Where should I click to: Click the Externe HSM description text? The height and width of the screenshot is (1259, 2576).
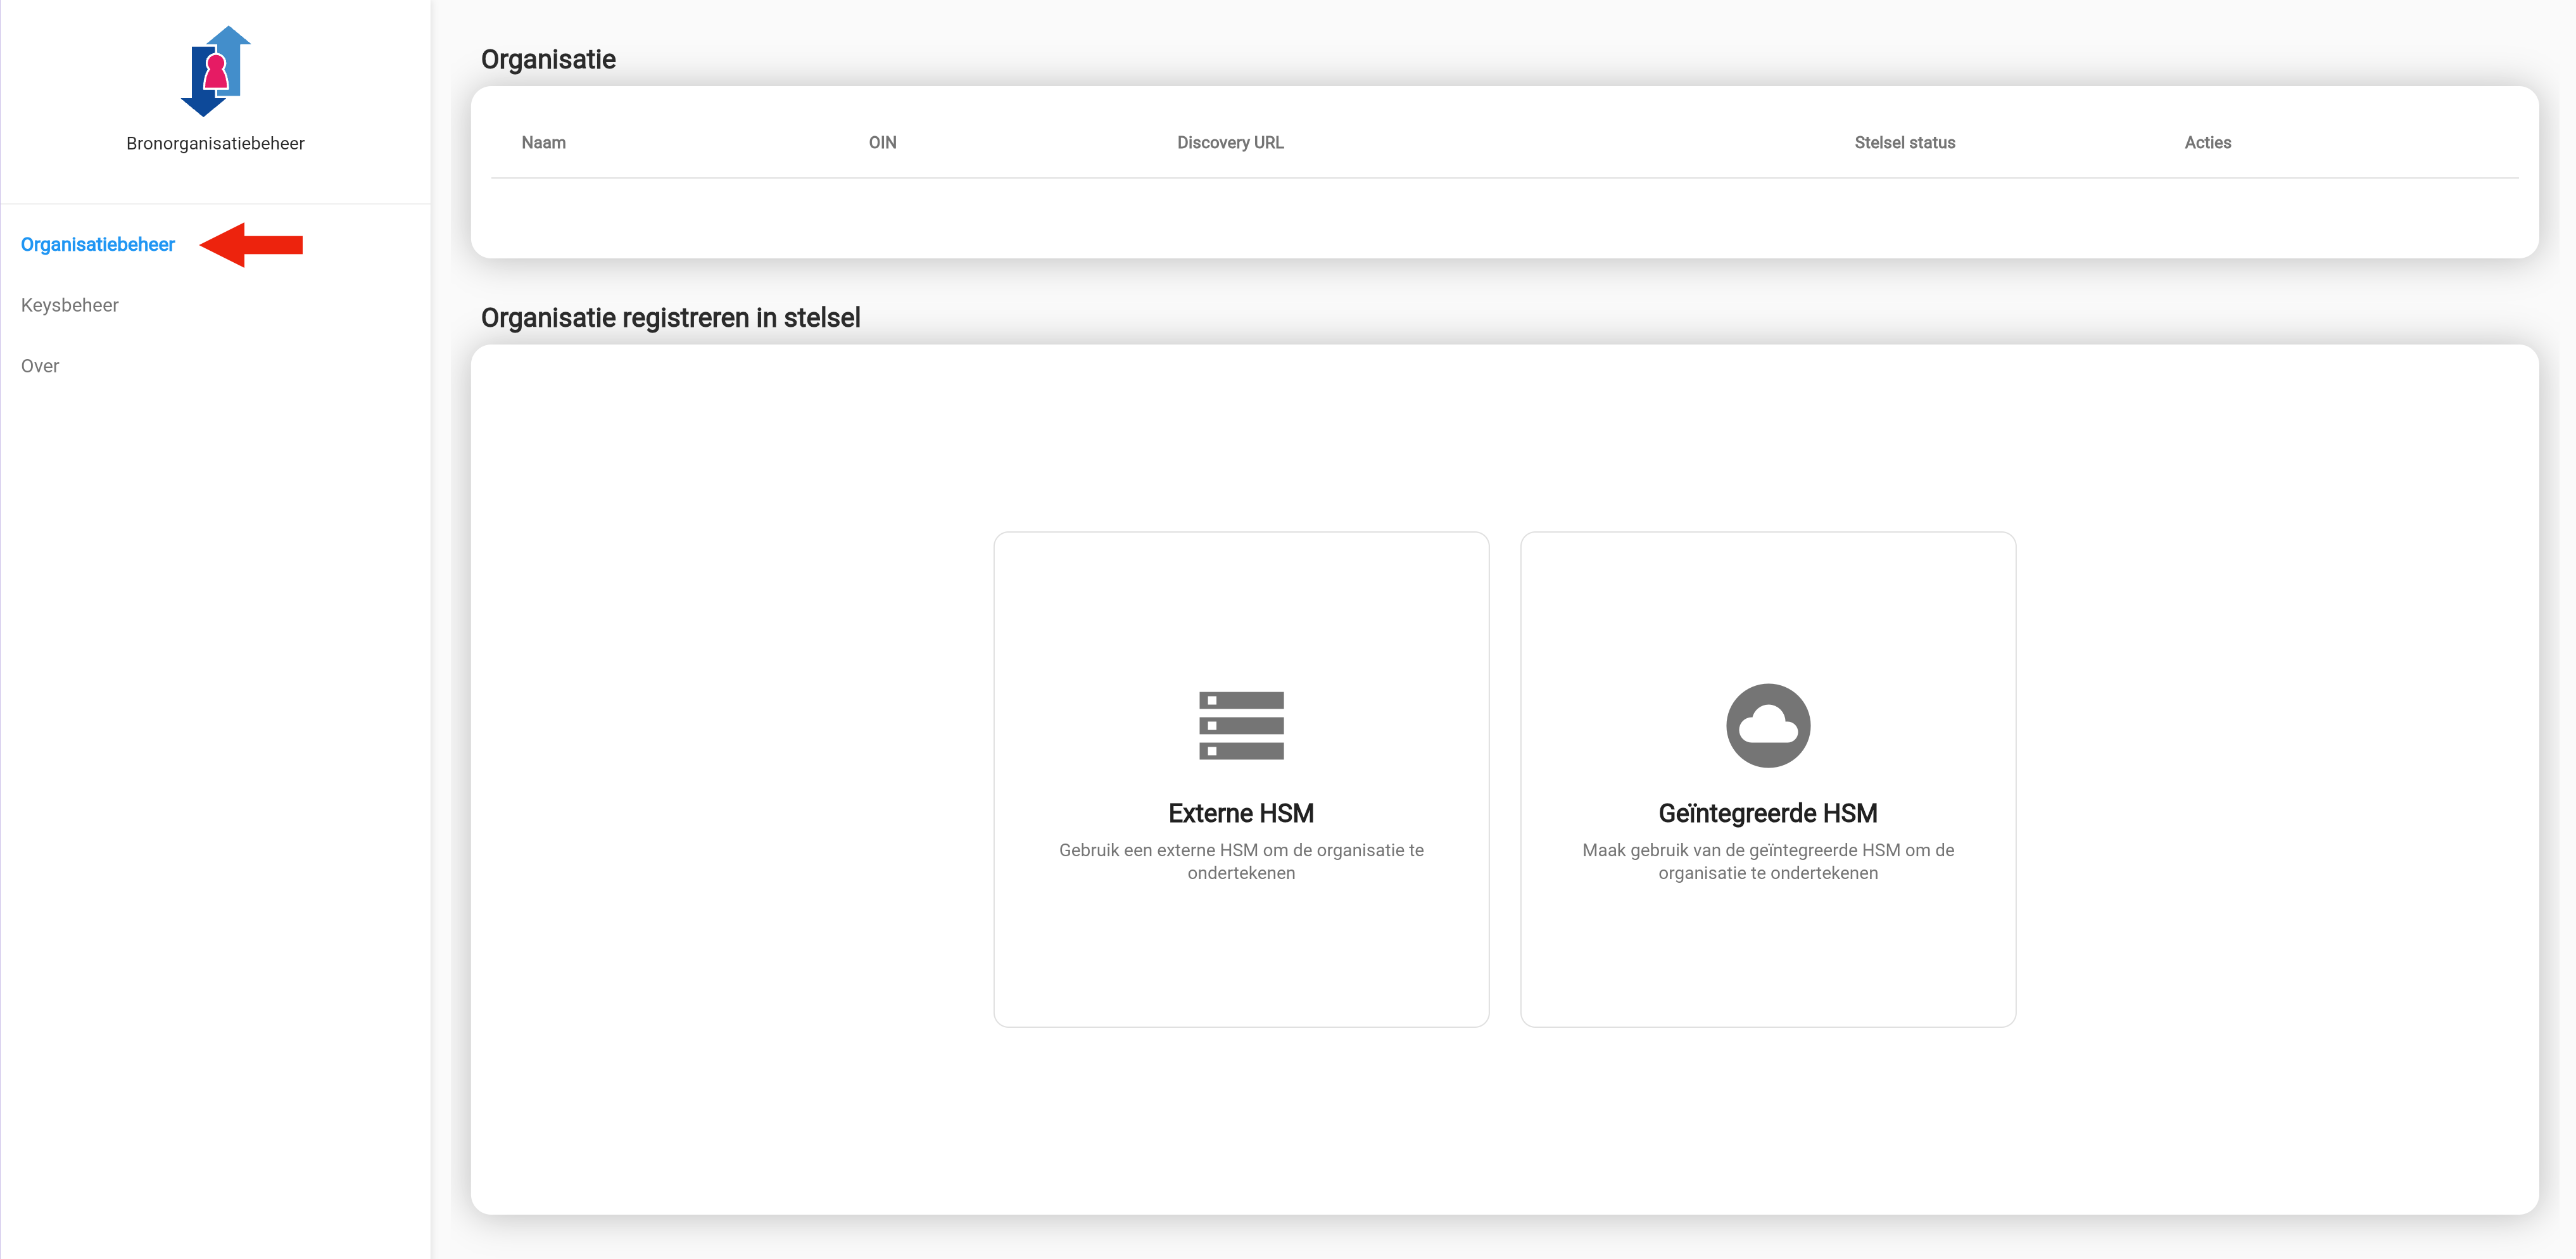(x=1241, y=861)
